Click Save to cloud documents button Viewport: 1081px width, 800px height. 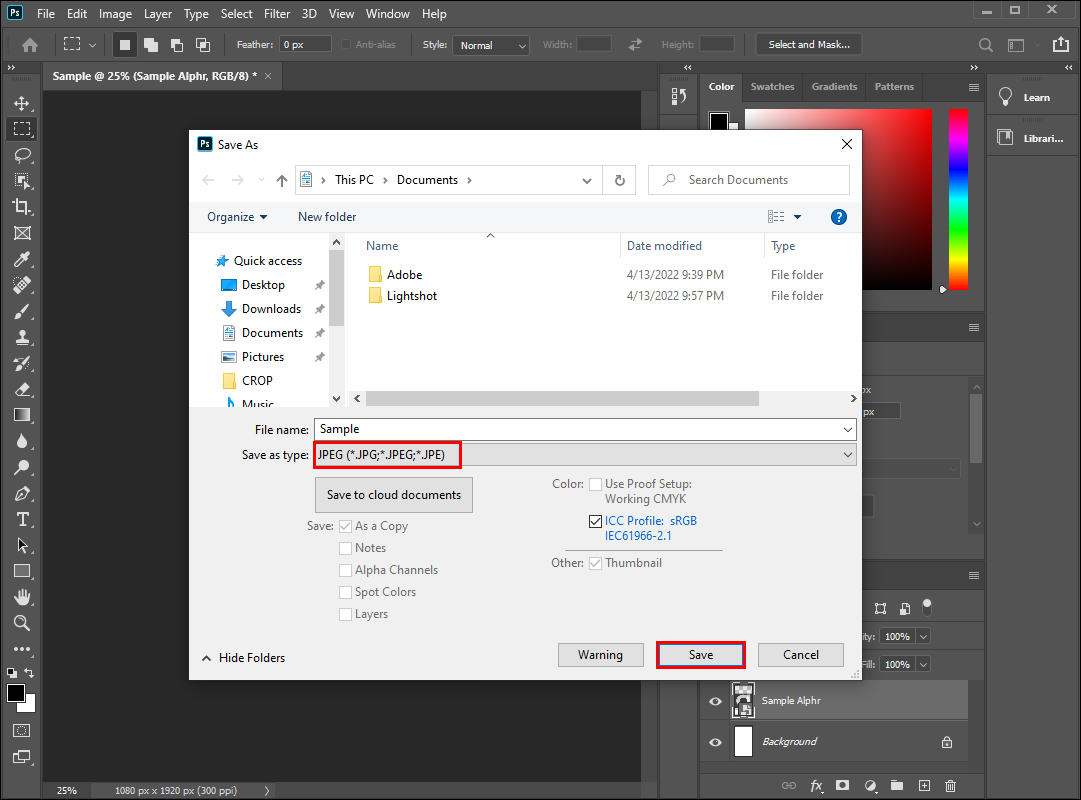click(393, 495)
